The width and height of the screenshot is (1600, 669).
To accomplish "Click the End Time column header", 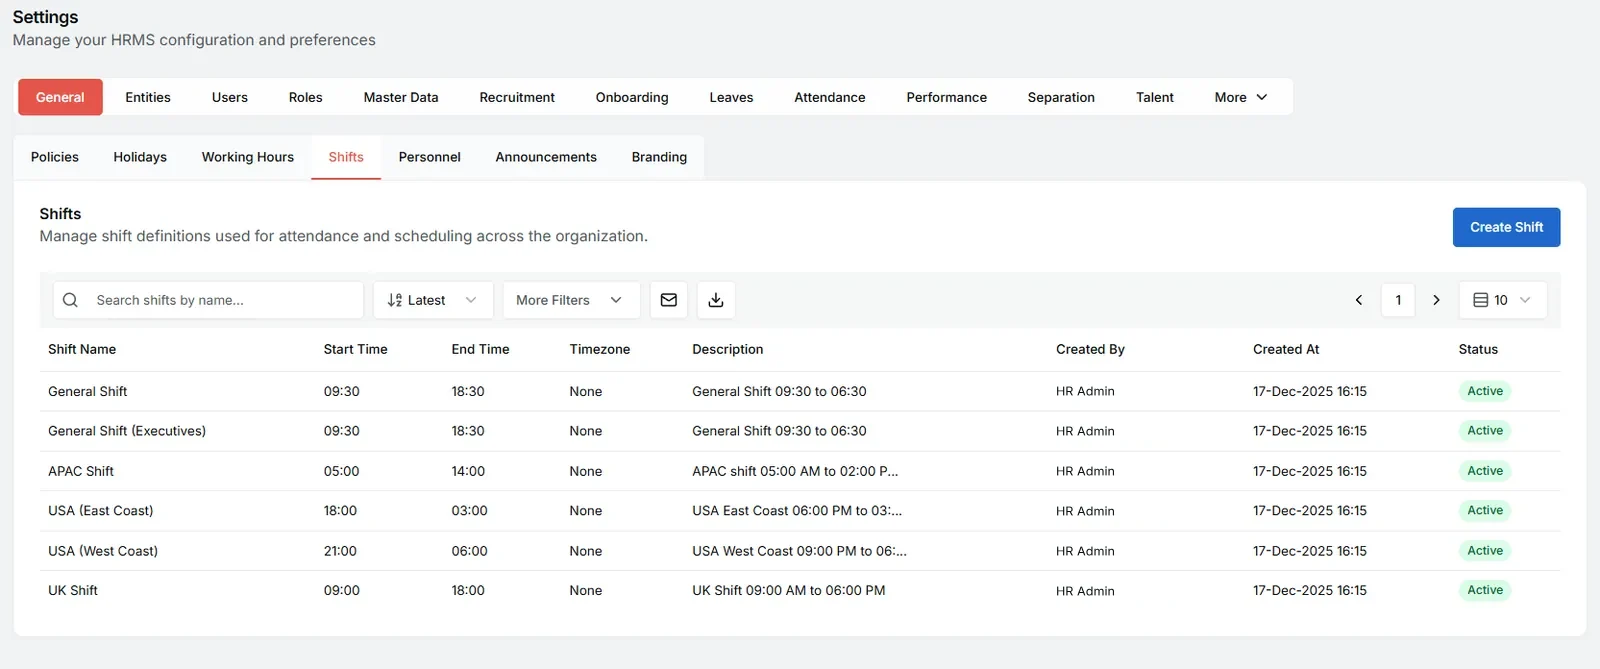I will coord(480,349).
